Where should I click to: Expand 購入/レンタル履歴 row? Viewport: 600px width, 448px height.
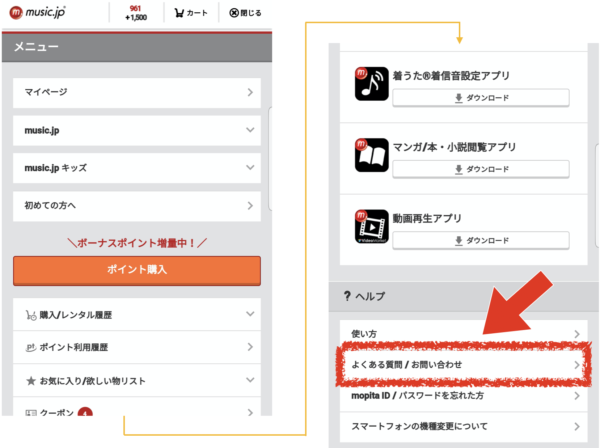tap(137, 314)
